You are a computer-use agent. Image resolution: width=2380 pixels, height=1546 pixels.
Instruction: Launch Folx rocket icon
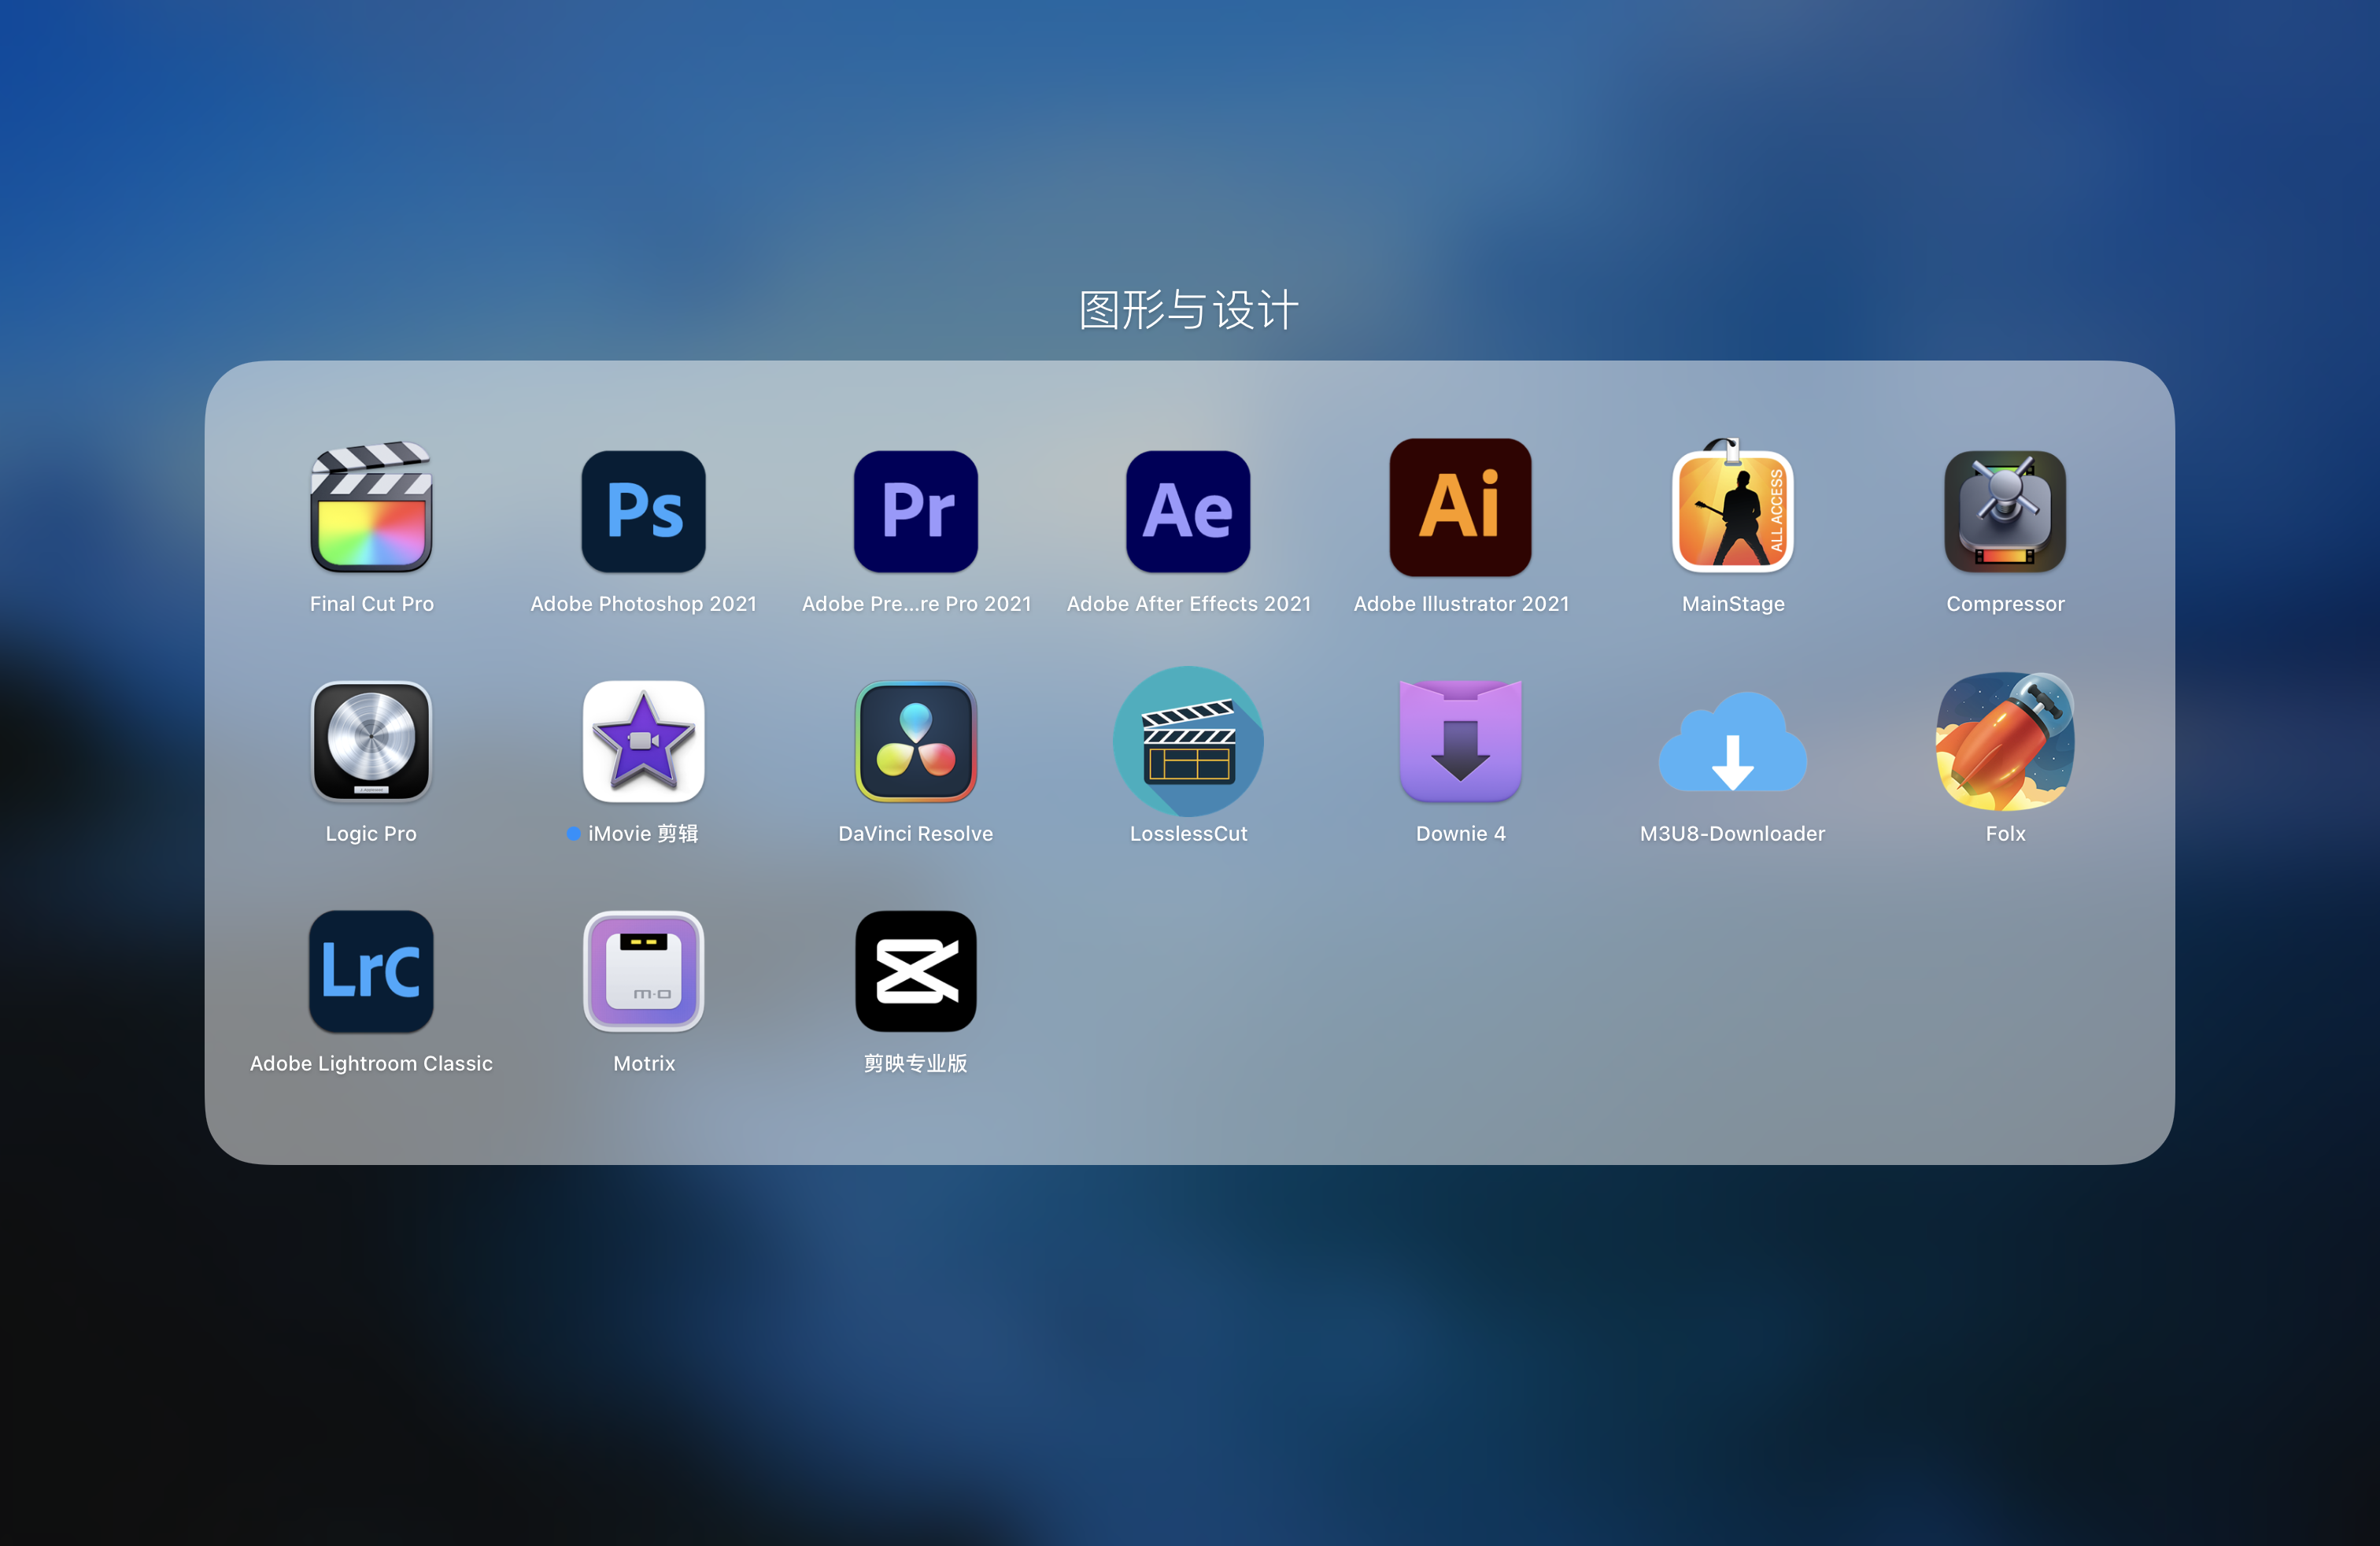click(2004, 741)
